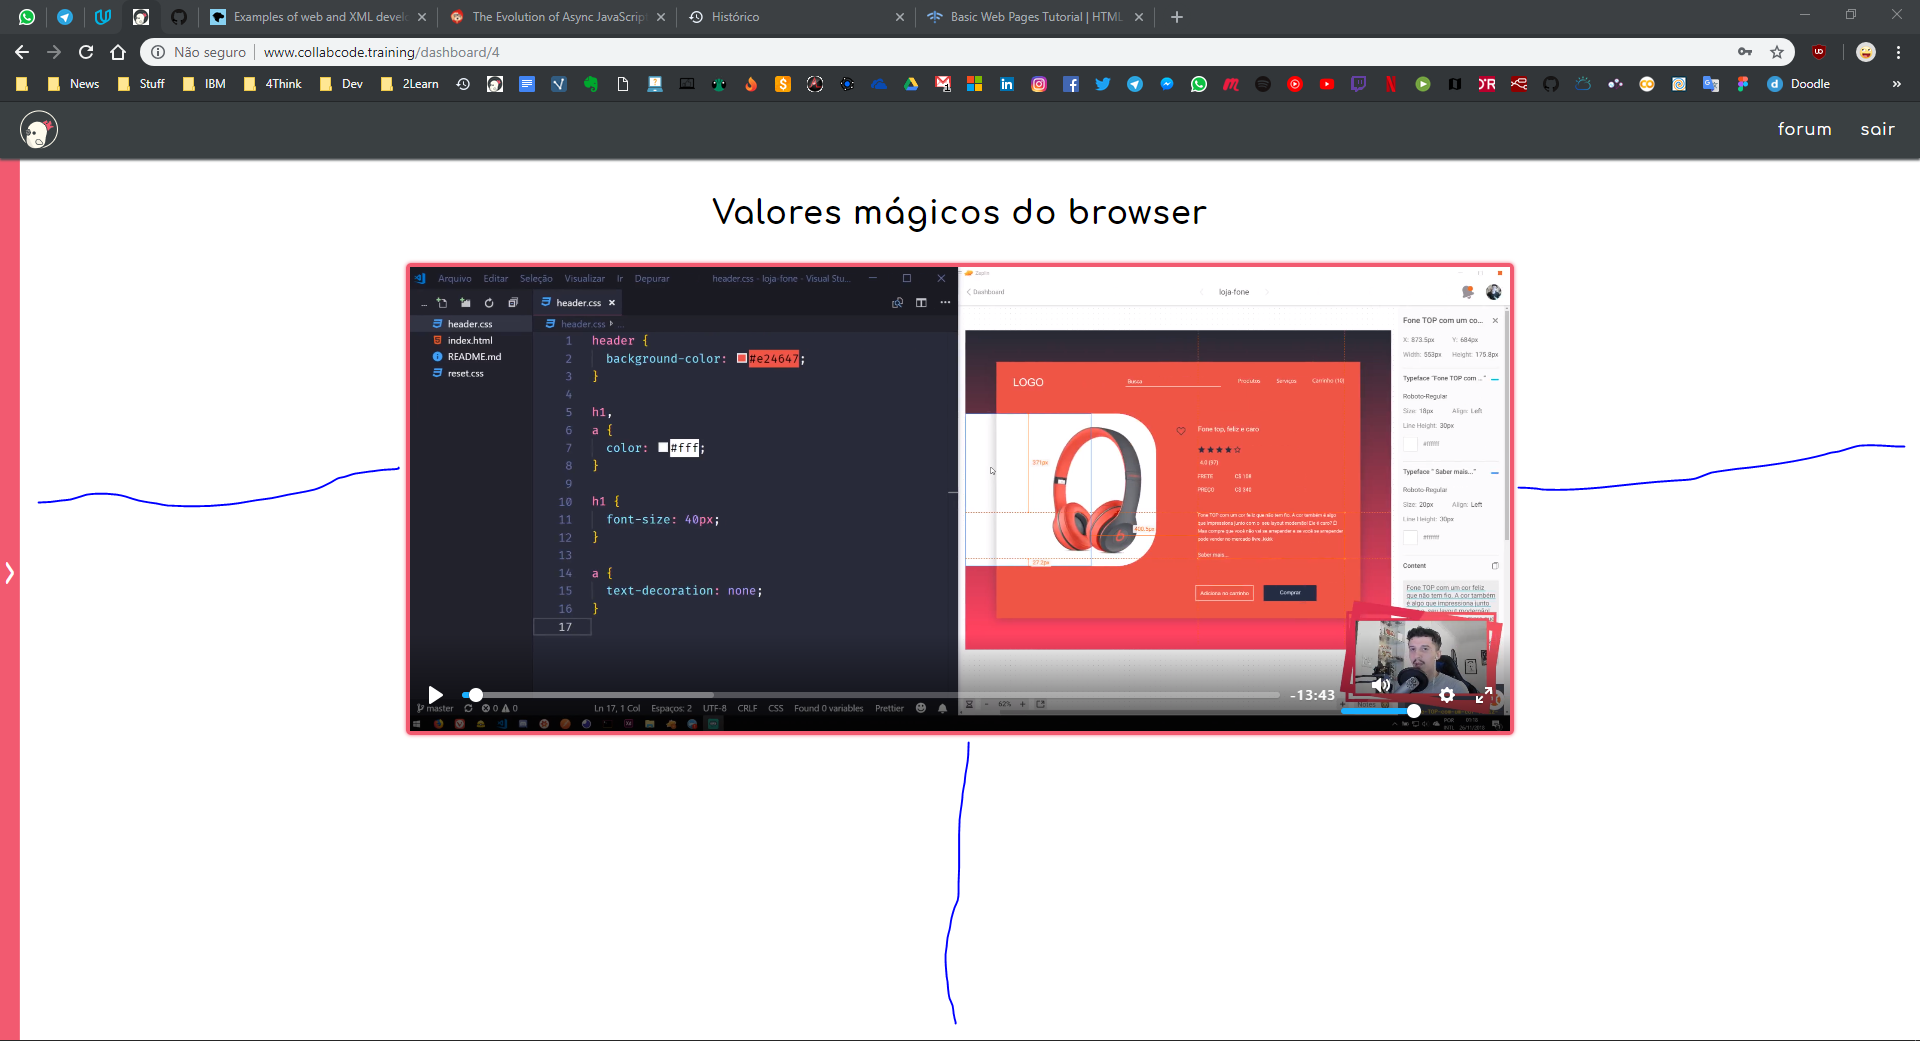Open the IBM bookmarks folder
Image resolution: width=1920 pixels, height=1041 pixels.
[204, 84]
